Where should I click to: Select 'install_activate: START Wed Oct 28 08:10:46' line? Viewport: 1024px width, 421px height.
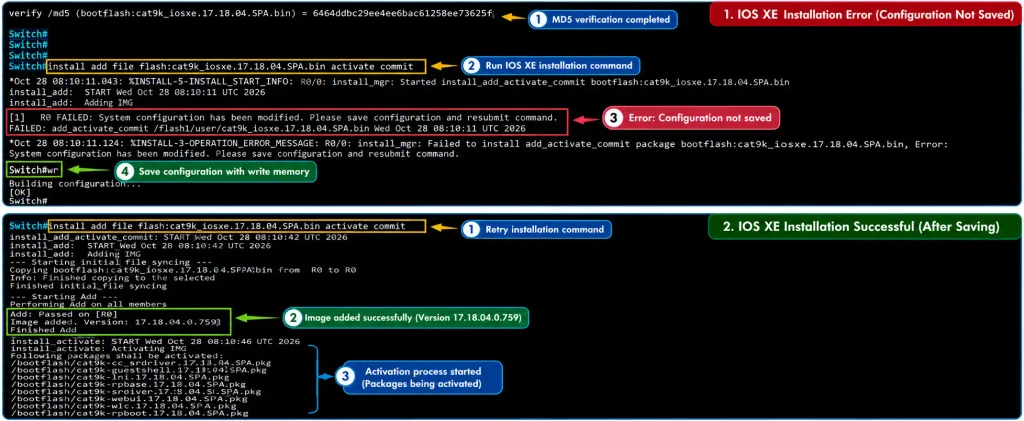click(x=155, y=341)
